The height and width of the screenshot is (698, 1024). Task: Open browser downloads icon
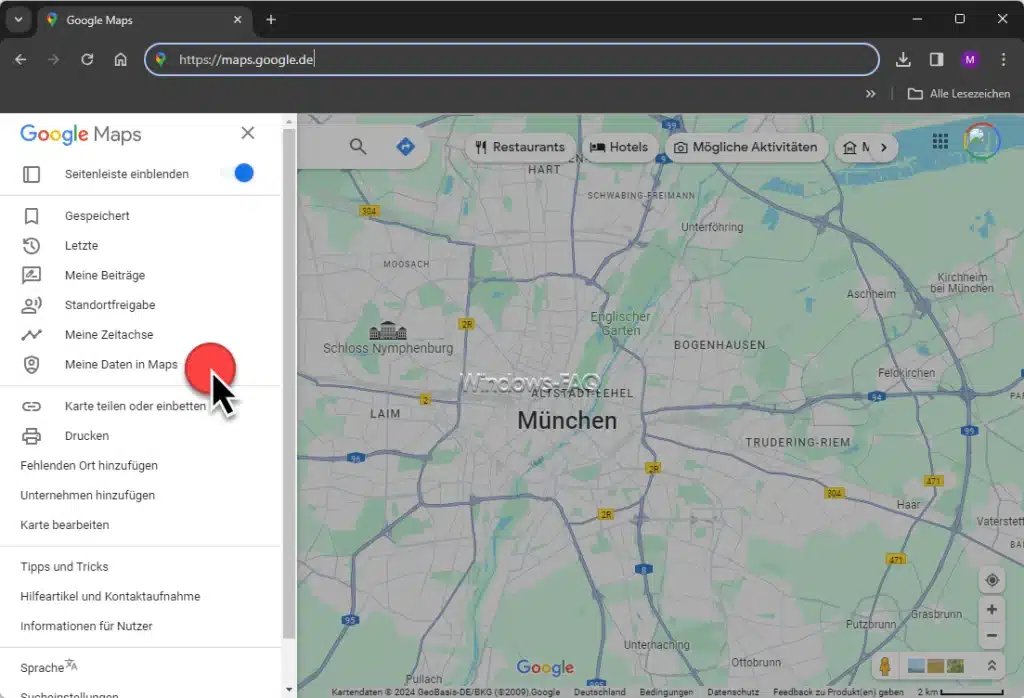(903, 59)
